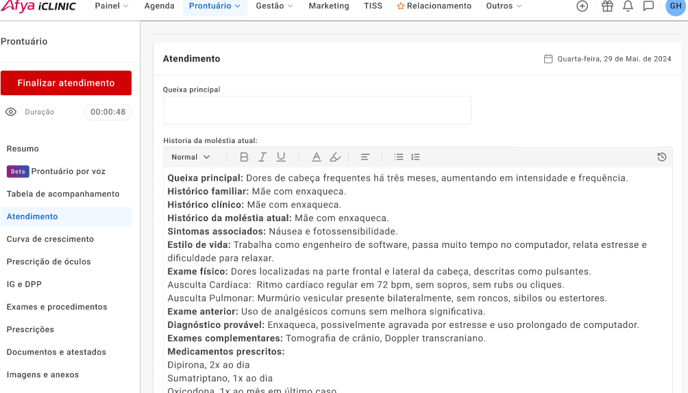688x393 pixels.
Task: Open text alignment options
Action: pyautogui.click(x=365, y=157)
